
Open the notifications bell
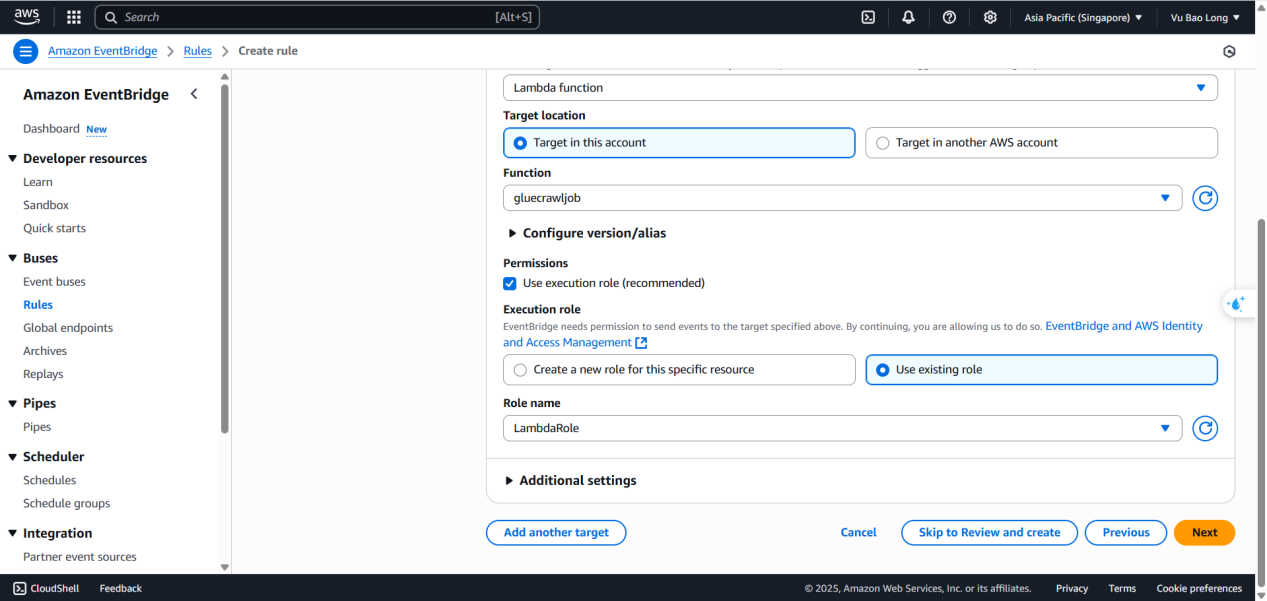(x=908, y=17)
